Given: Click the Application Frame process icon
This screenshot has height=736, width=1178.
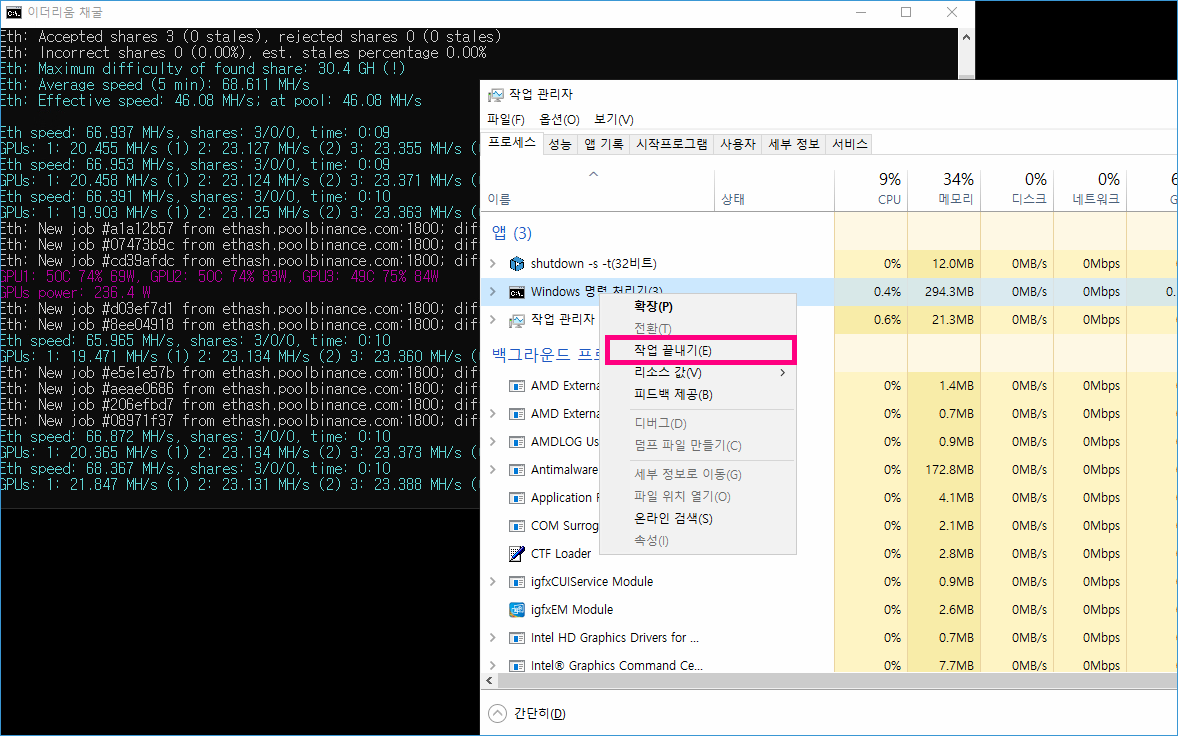Looking at the screenshot, I should click(x=517, y=498).
